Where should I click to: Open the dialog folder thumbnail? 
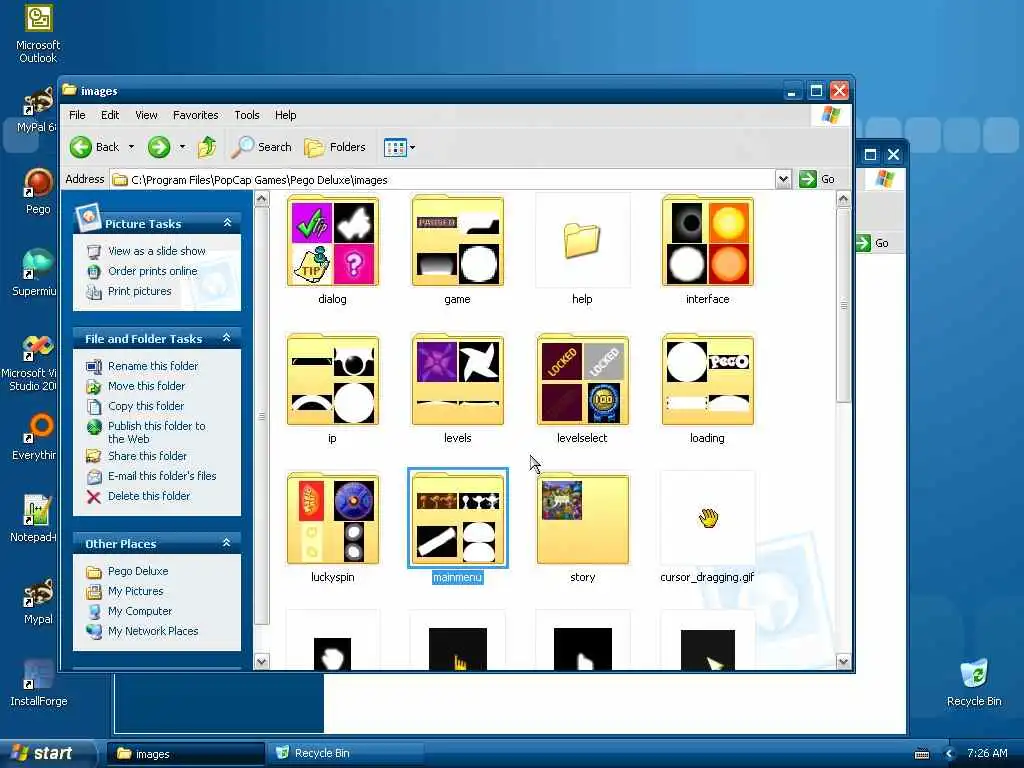332,240
